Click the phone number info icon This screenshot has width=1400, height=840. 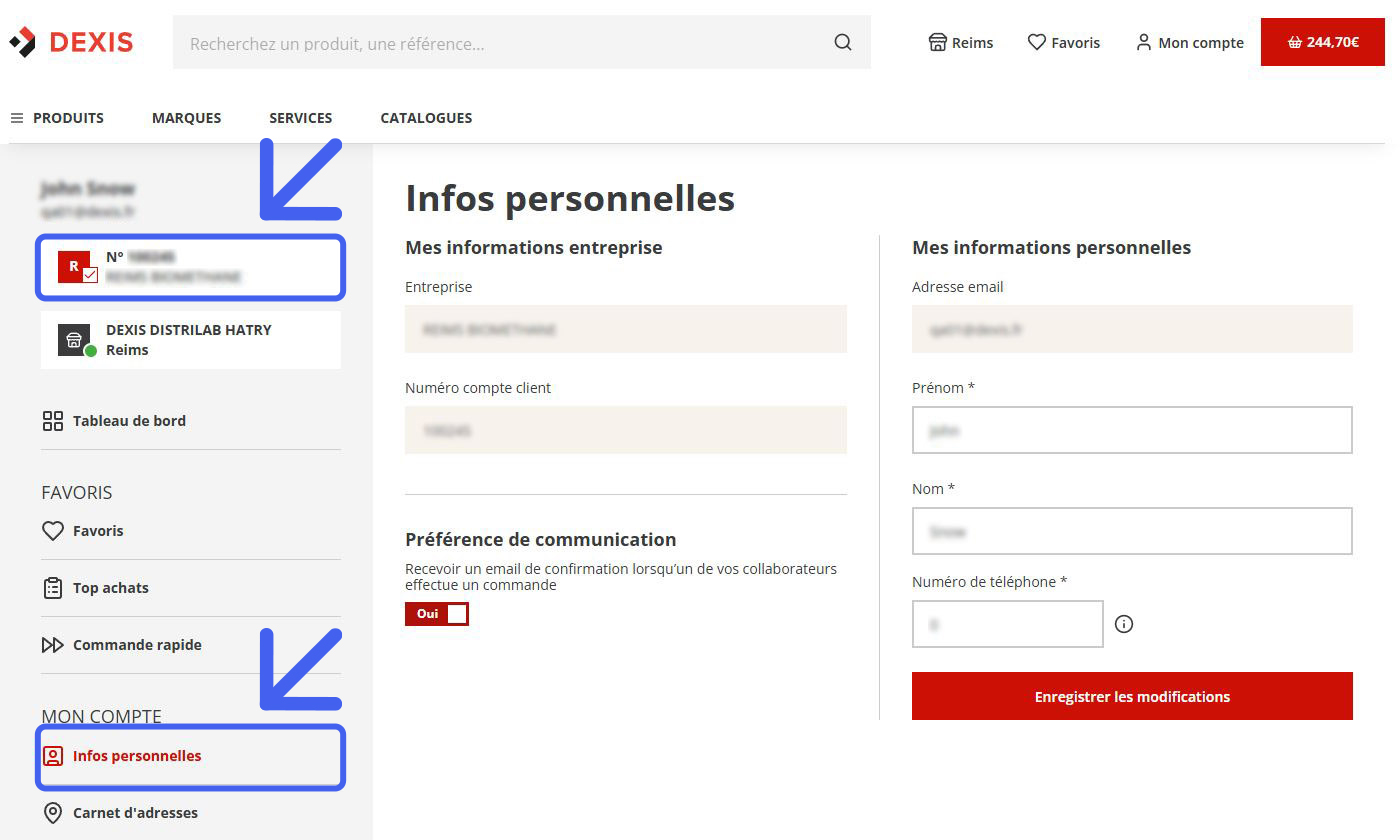click(x=1124, y=624)
